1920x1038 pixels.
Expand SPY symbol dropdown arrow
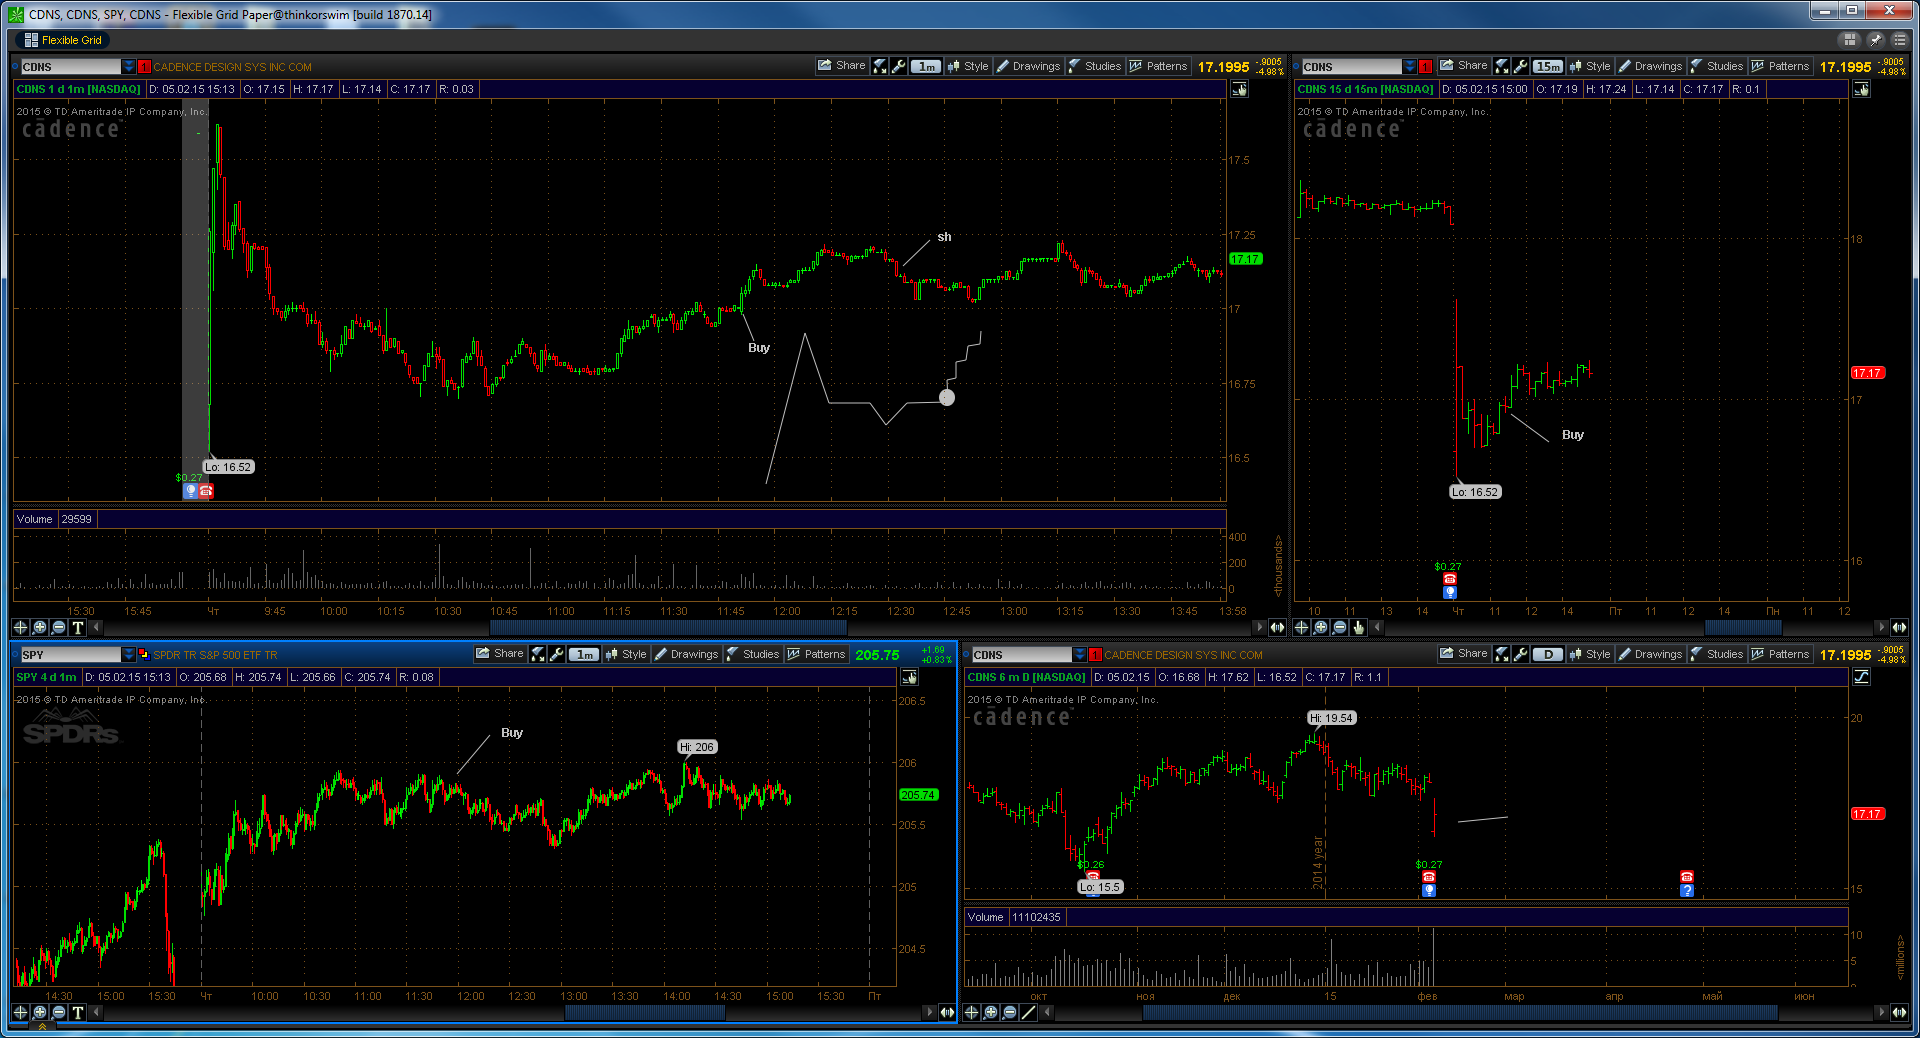point(129,655)
